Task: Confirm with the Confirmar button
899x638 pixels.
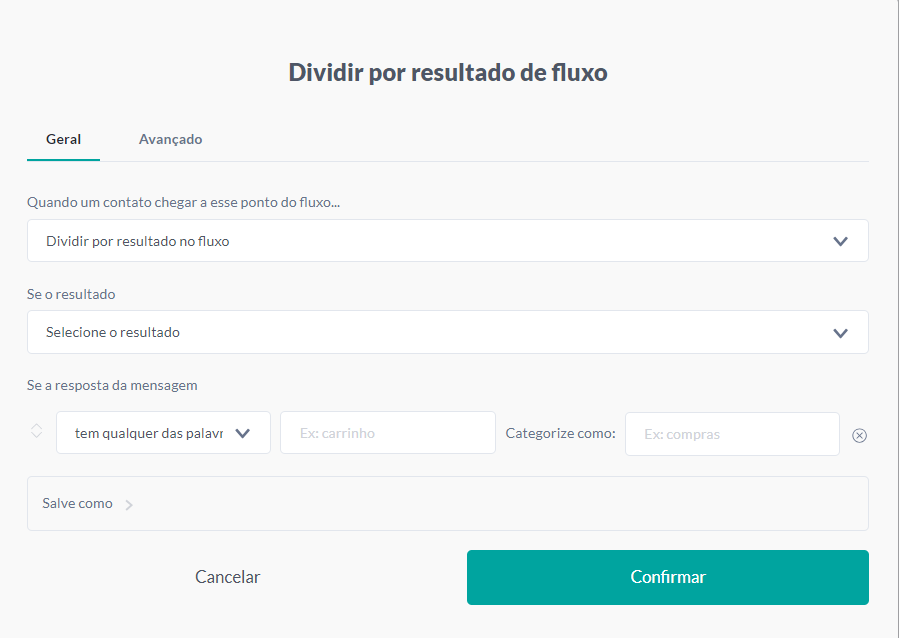Action: pyautogui.click(x=667, y=577)
